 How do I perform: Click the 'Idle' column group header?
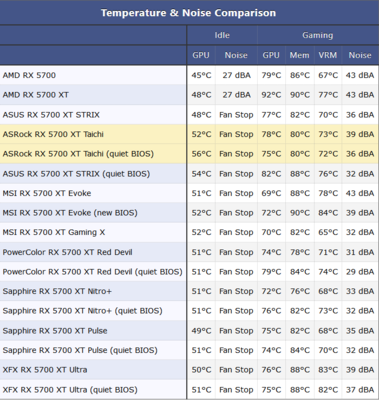pyautogui.click(x=222, y=35)
